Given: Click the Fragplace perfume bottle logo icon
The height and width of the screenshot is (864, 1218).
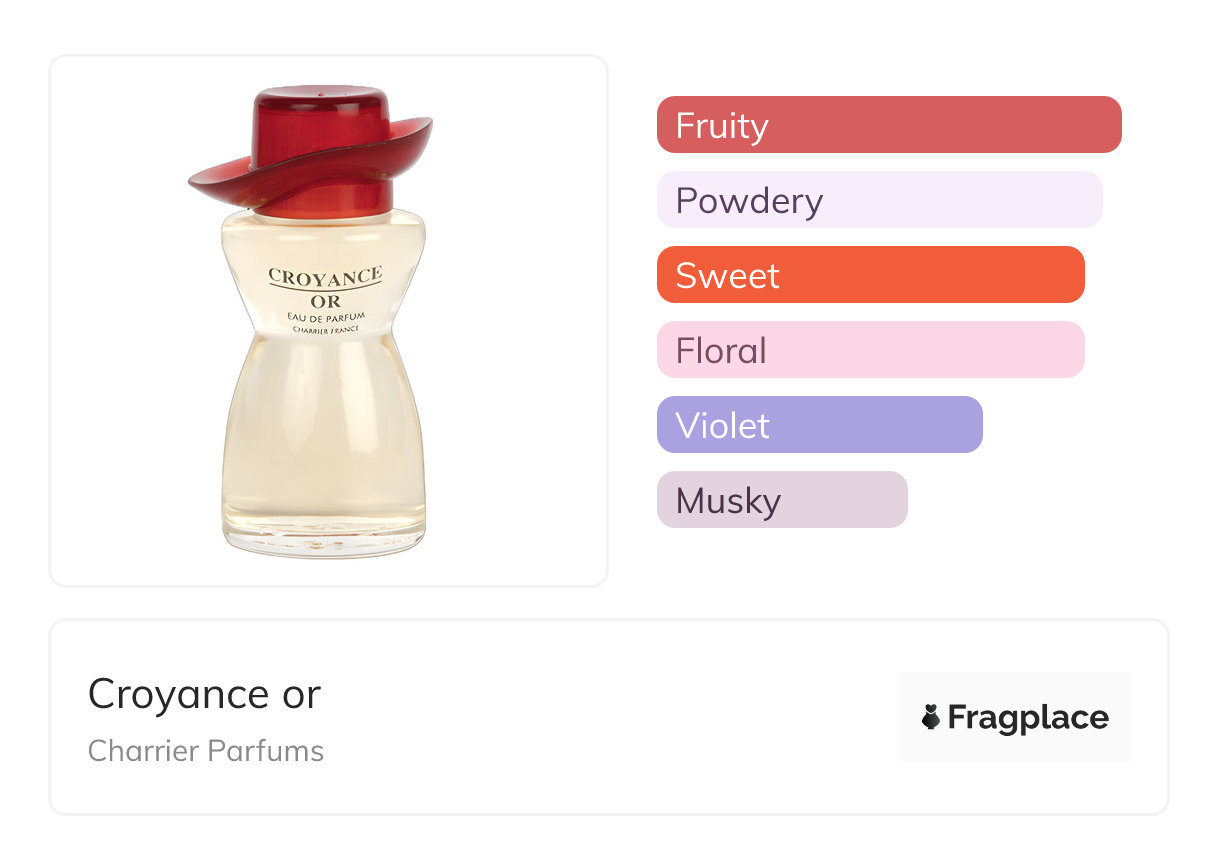Looking at the screenshot, I should [x=931, y=717].
